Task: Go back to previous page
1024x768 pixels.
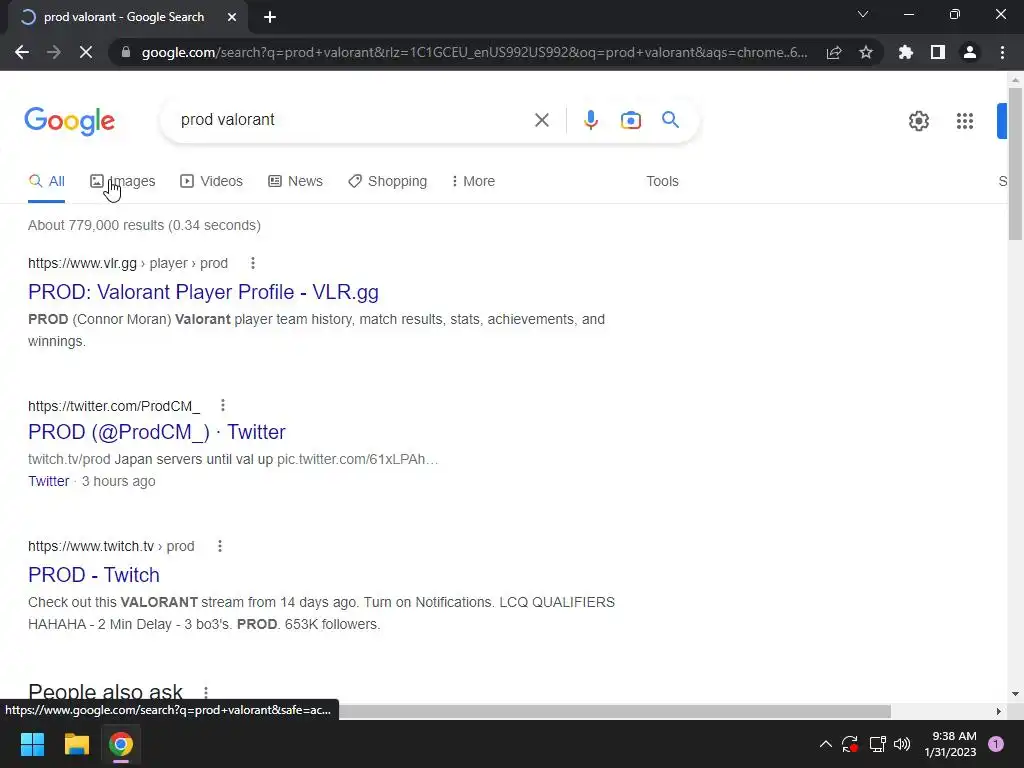Action: (x=22, y=52)
